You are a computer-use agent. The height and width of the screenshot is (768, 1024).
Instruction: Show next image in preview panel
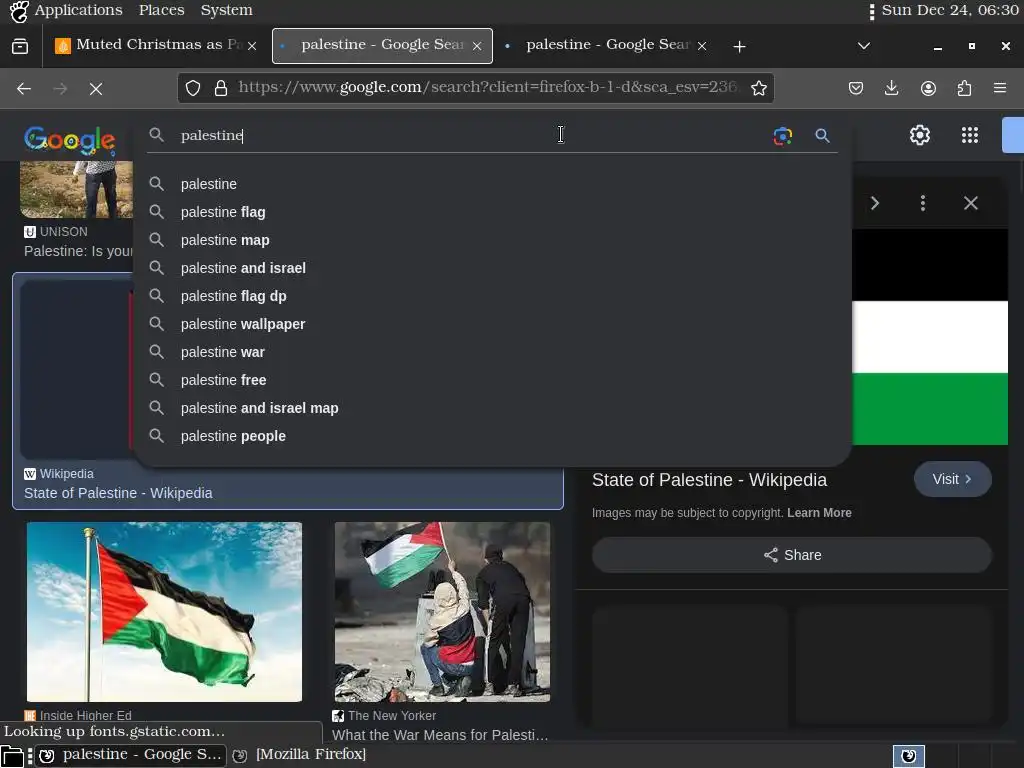coord(874,203)
